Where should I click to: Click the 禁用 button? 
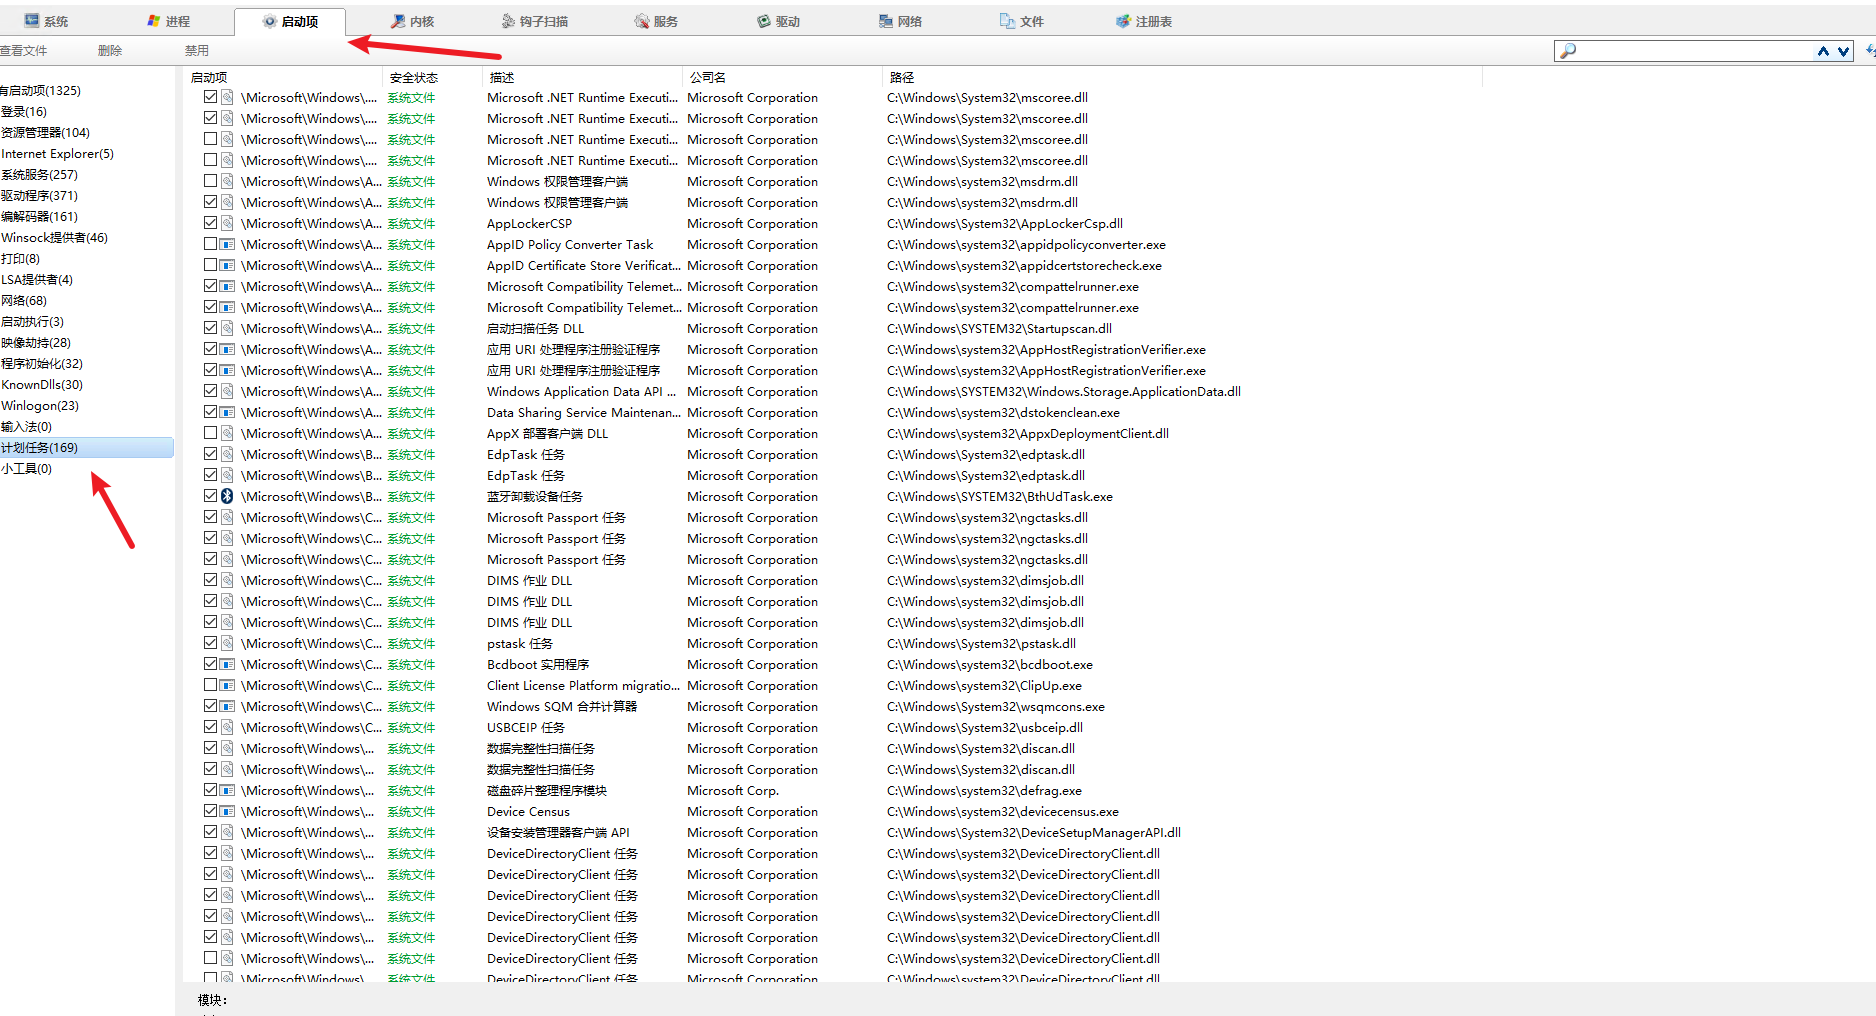coord(197,51)
